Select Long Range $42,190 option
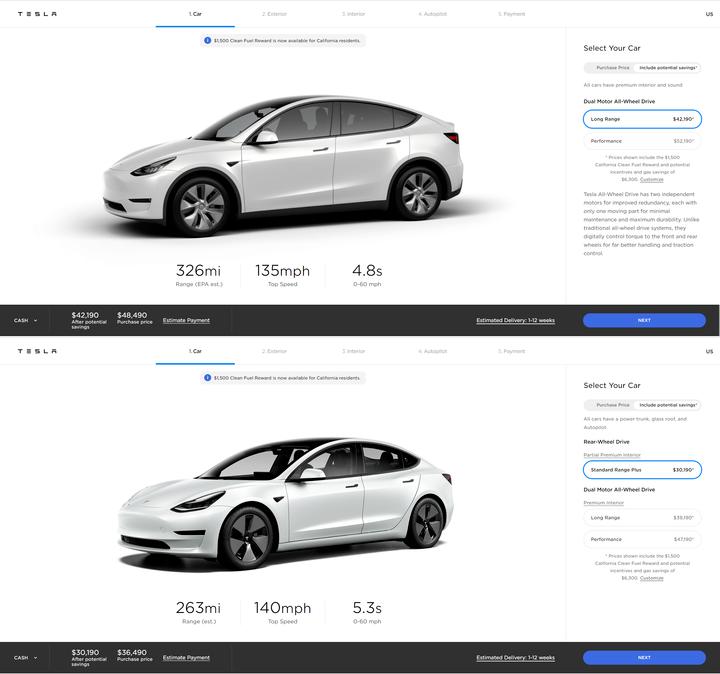 (x=642, y=119)
